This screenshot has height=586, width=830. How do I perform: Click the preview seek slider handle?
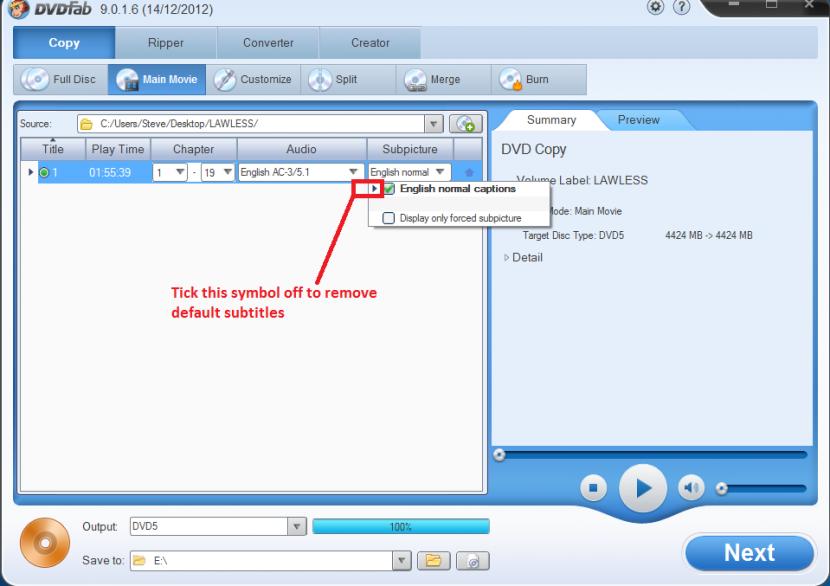coord(499,455)
